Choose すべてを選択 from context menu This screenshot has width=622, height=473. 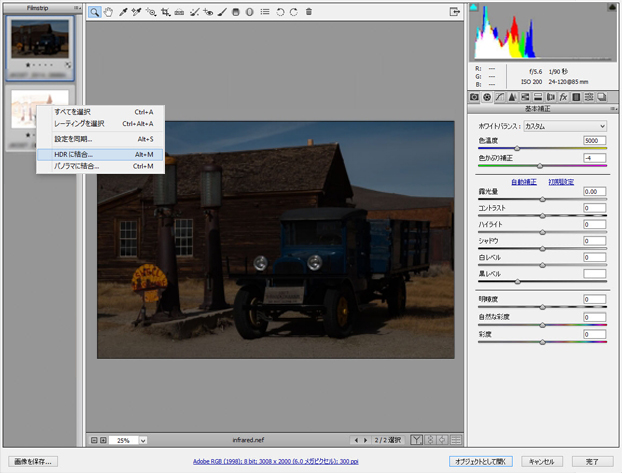click(x=100, y=112)
